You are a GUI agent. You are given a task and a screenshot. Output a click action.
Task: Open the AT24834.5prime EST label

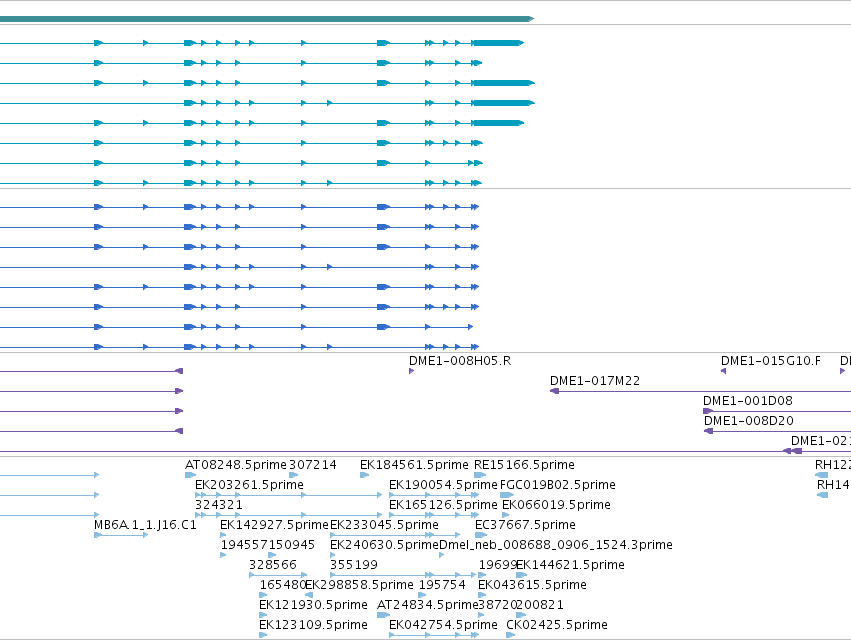coord(428,605)
